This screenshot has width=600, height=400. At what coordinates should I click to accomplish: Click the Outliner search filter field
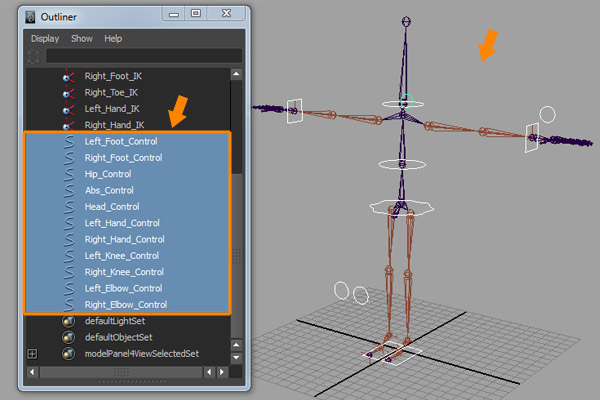[143, 56]
